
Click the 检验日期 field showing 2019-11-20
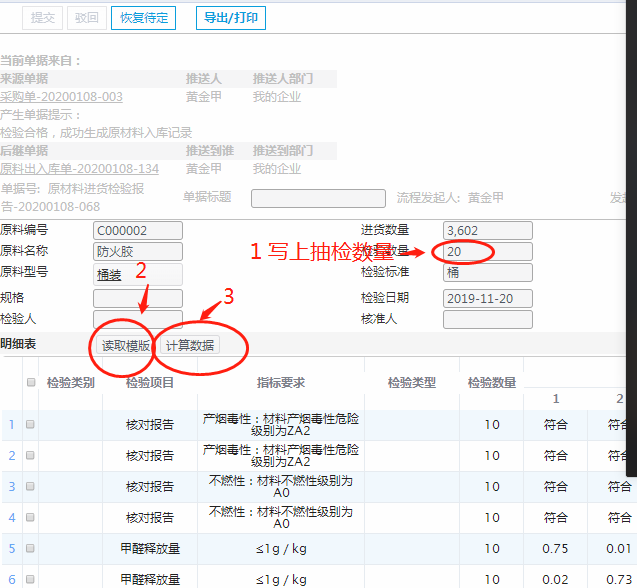[x=487, y=299]
